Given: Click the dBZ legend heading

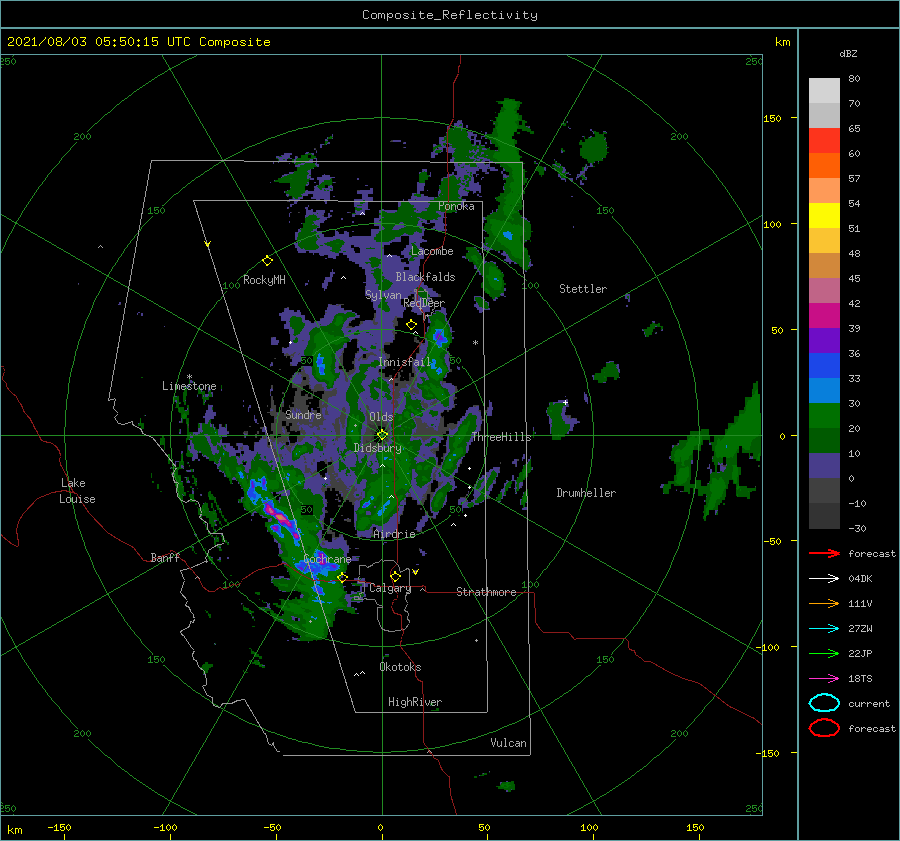Looking at the screenshot, I should tap(848, 54).
